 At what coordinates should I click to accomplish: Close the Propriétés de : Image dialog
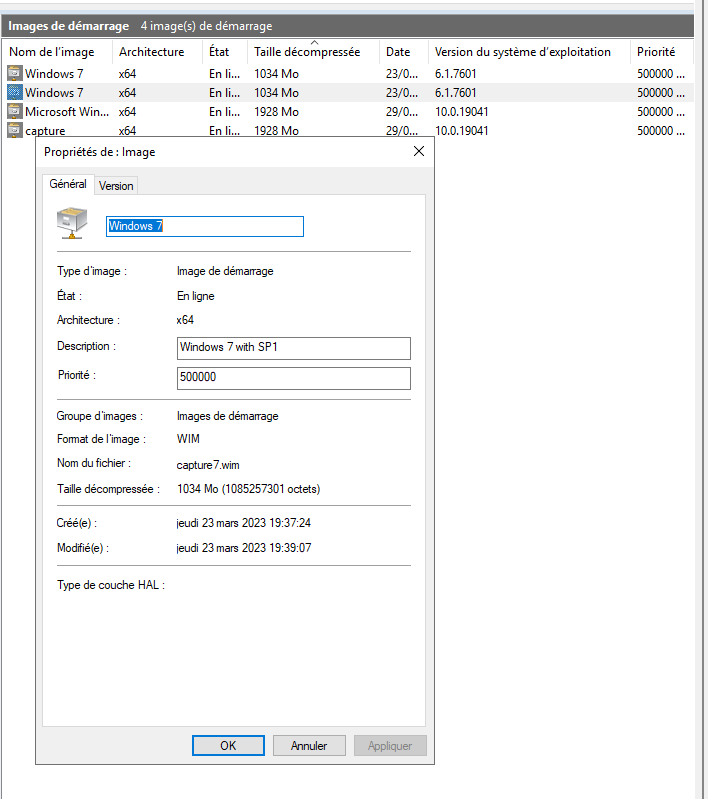coord(419,152)
